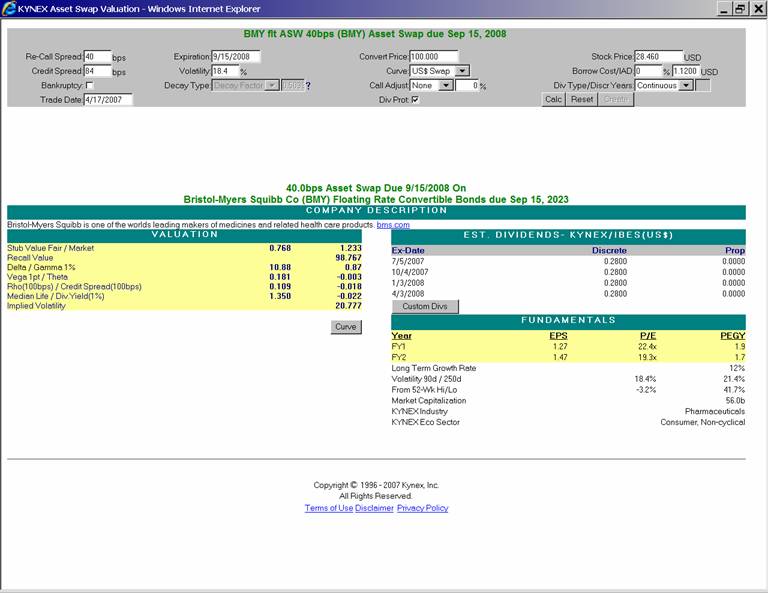
Task: Focus the Credit Spread input field
Action: click(x=97, y=71)
